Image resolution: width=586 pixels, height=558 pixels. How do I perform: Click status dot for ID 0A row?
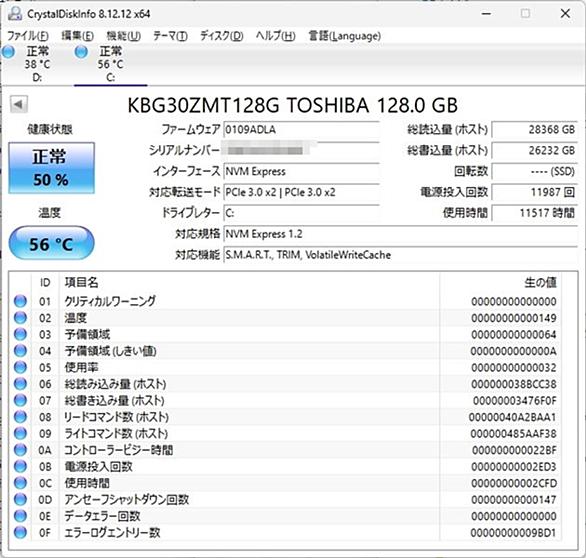tap(20, 450)
